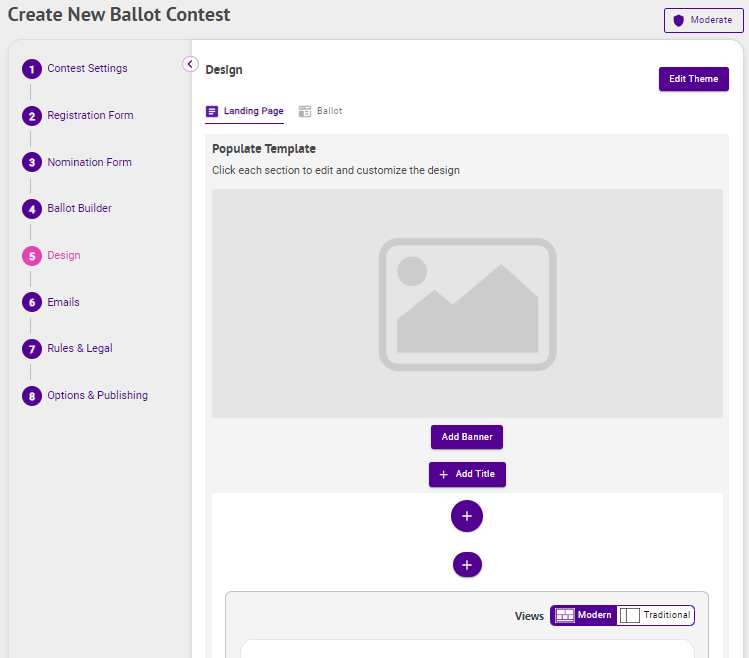Image resolution: width=749 pixels, height=658 pixels.
Task: Click the step 4 number circle
Action: (x=32, y=209)
